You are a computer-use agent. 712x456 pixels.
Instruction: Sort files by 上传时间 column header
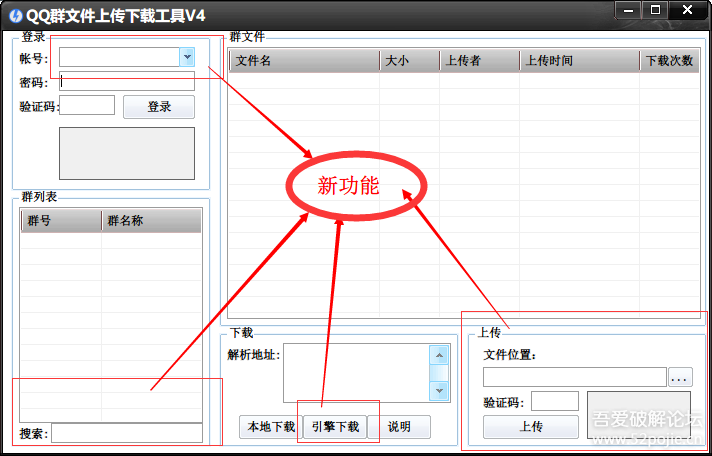[579, 60]
